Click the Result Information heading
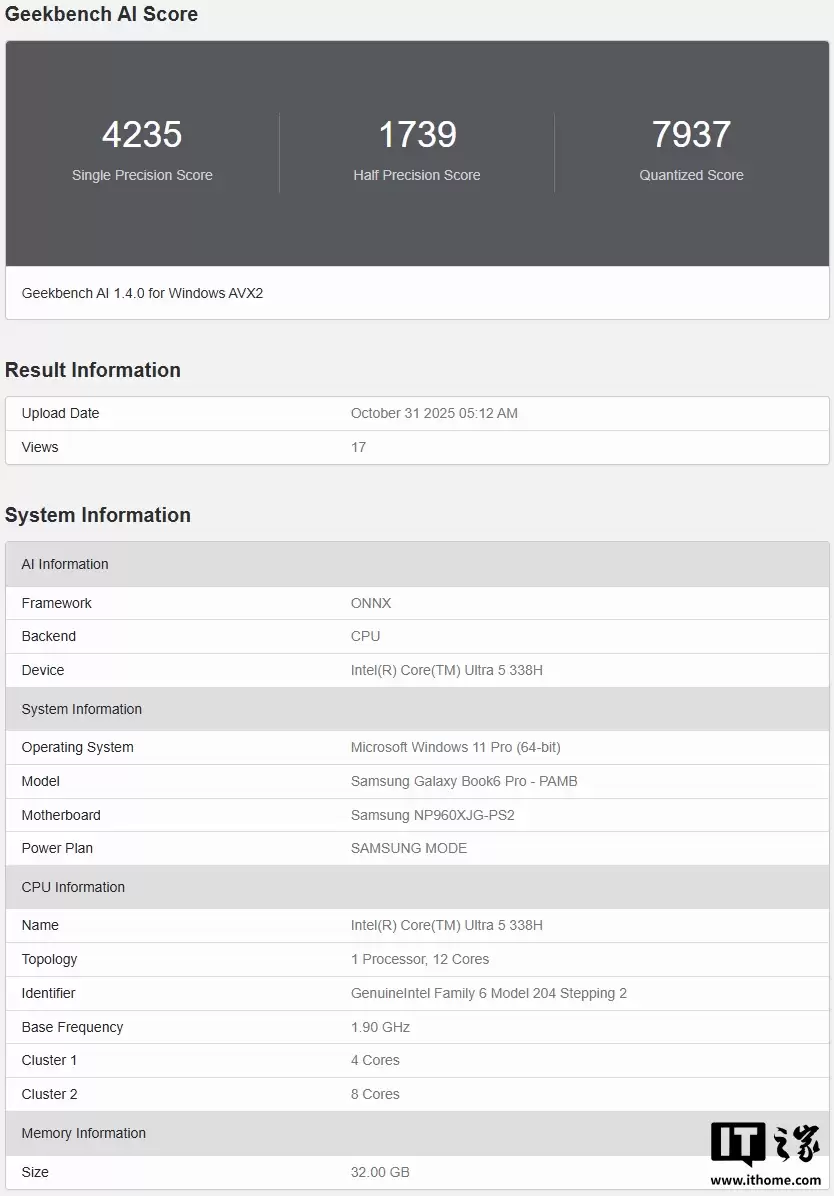Viewport: 834px width, 1196px height. pyautogui.click(x=93, y=370)
